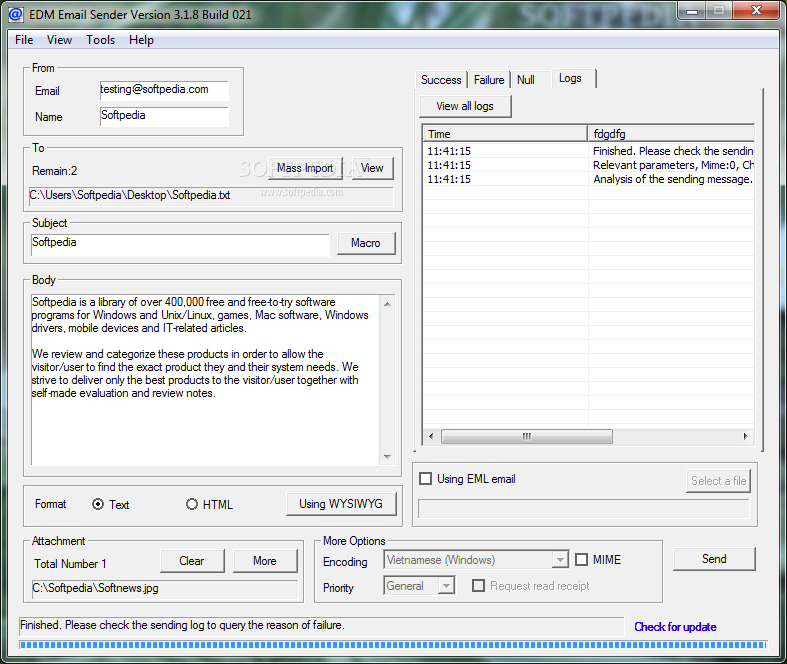Open the File menu
Screen dimensions: 787x664
click(24, 40)
